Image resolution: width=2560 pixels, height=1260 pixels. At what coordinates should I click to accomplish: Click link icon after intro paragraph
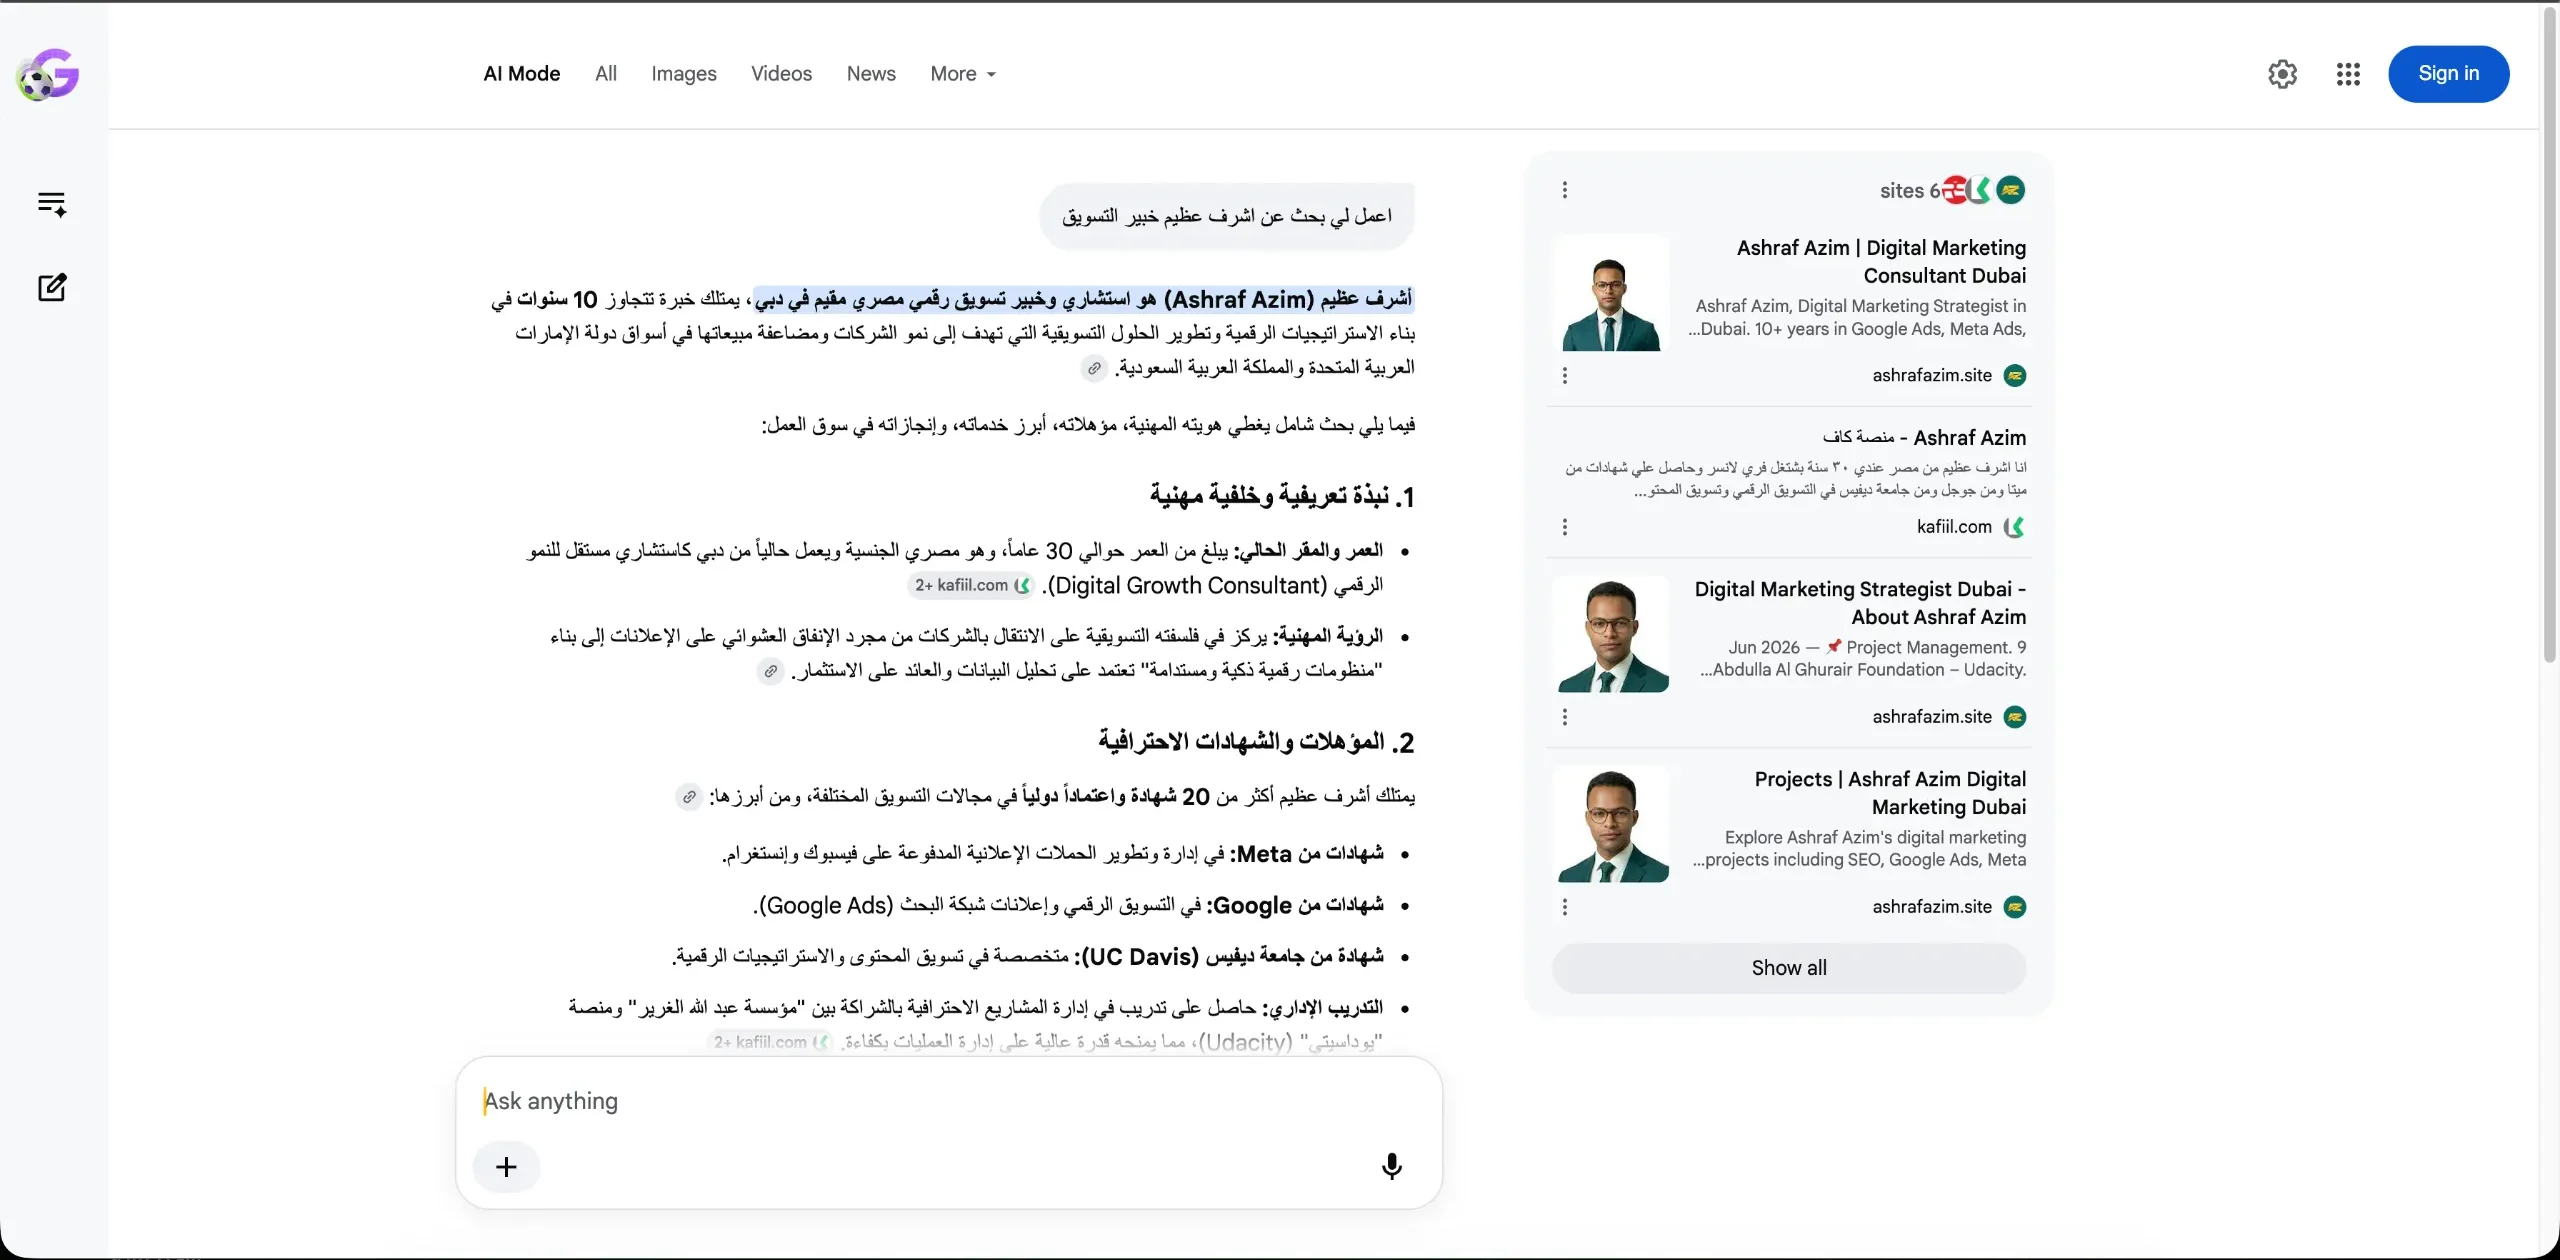(x=1094, y=369)
